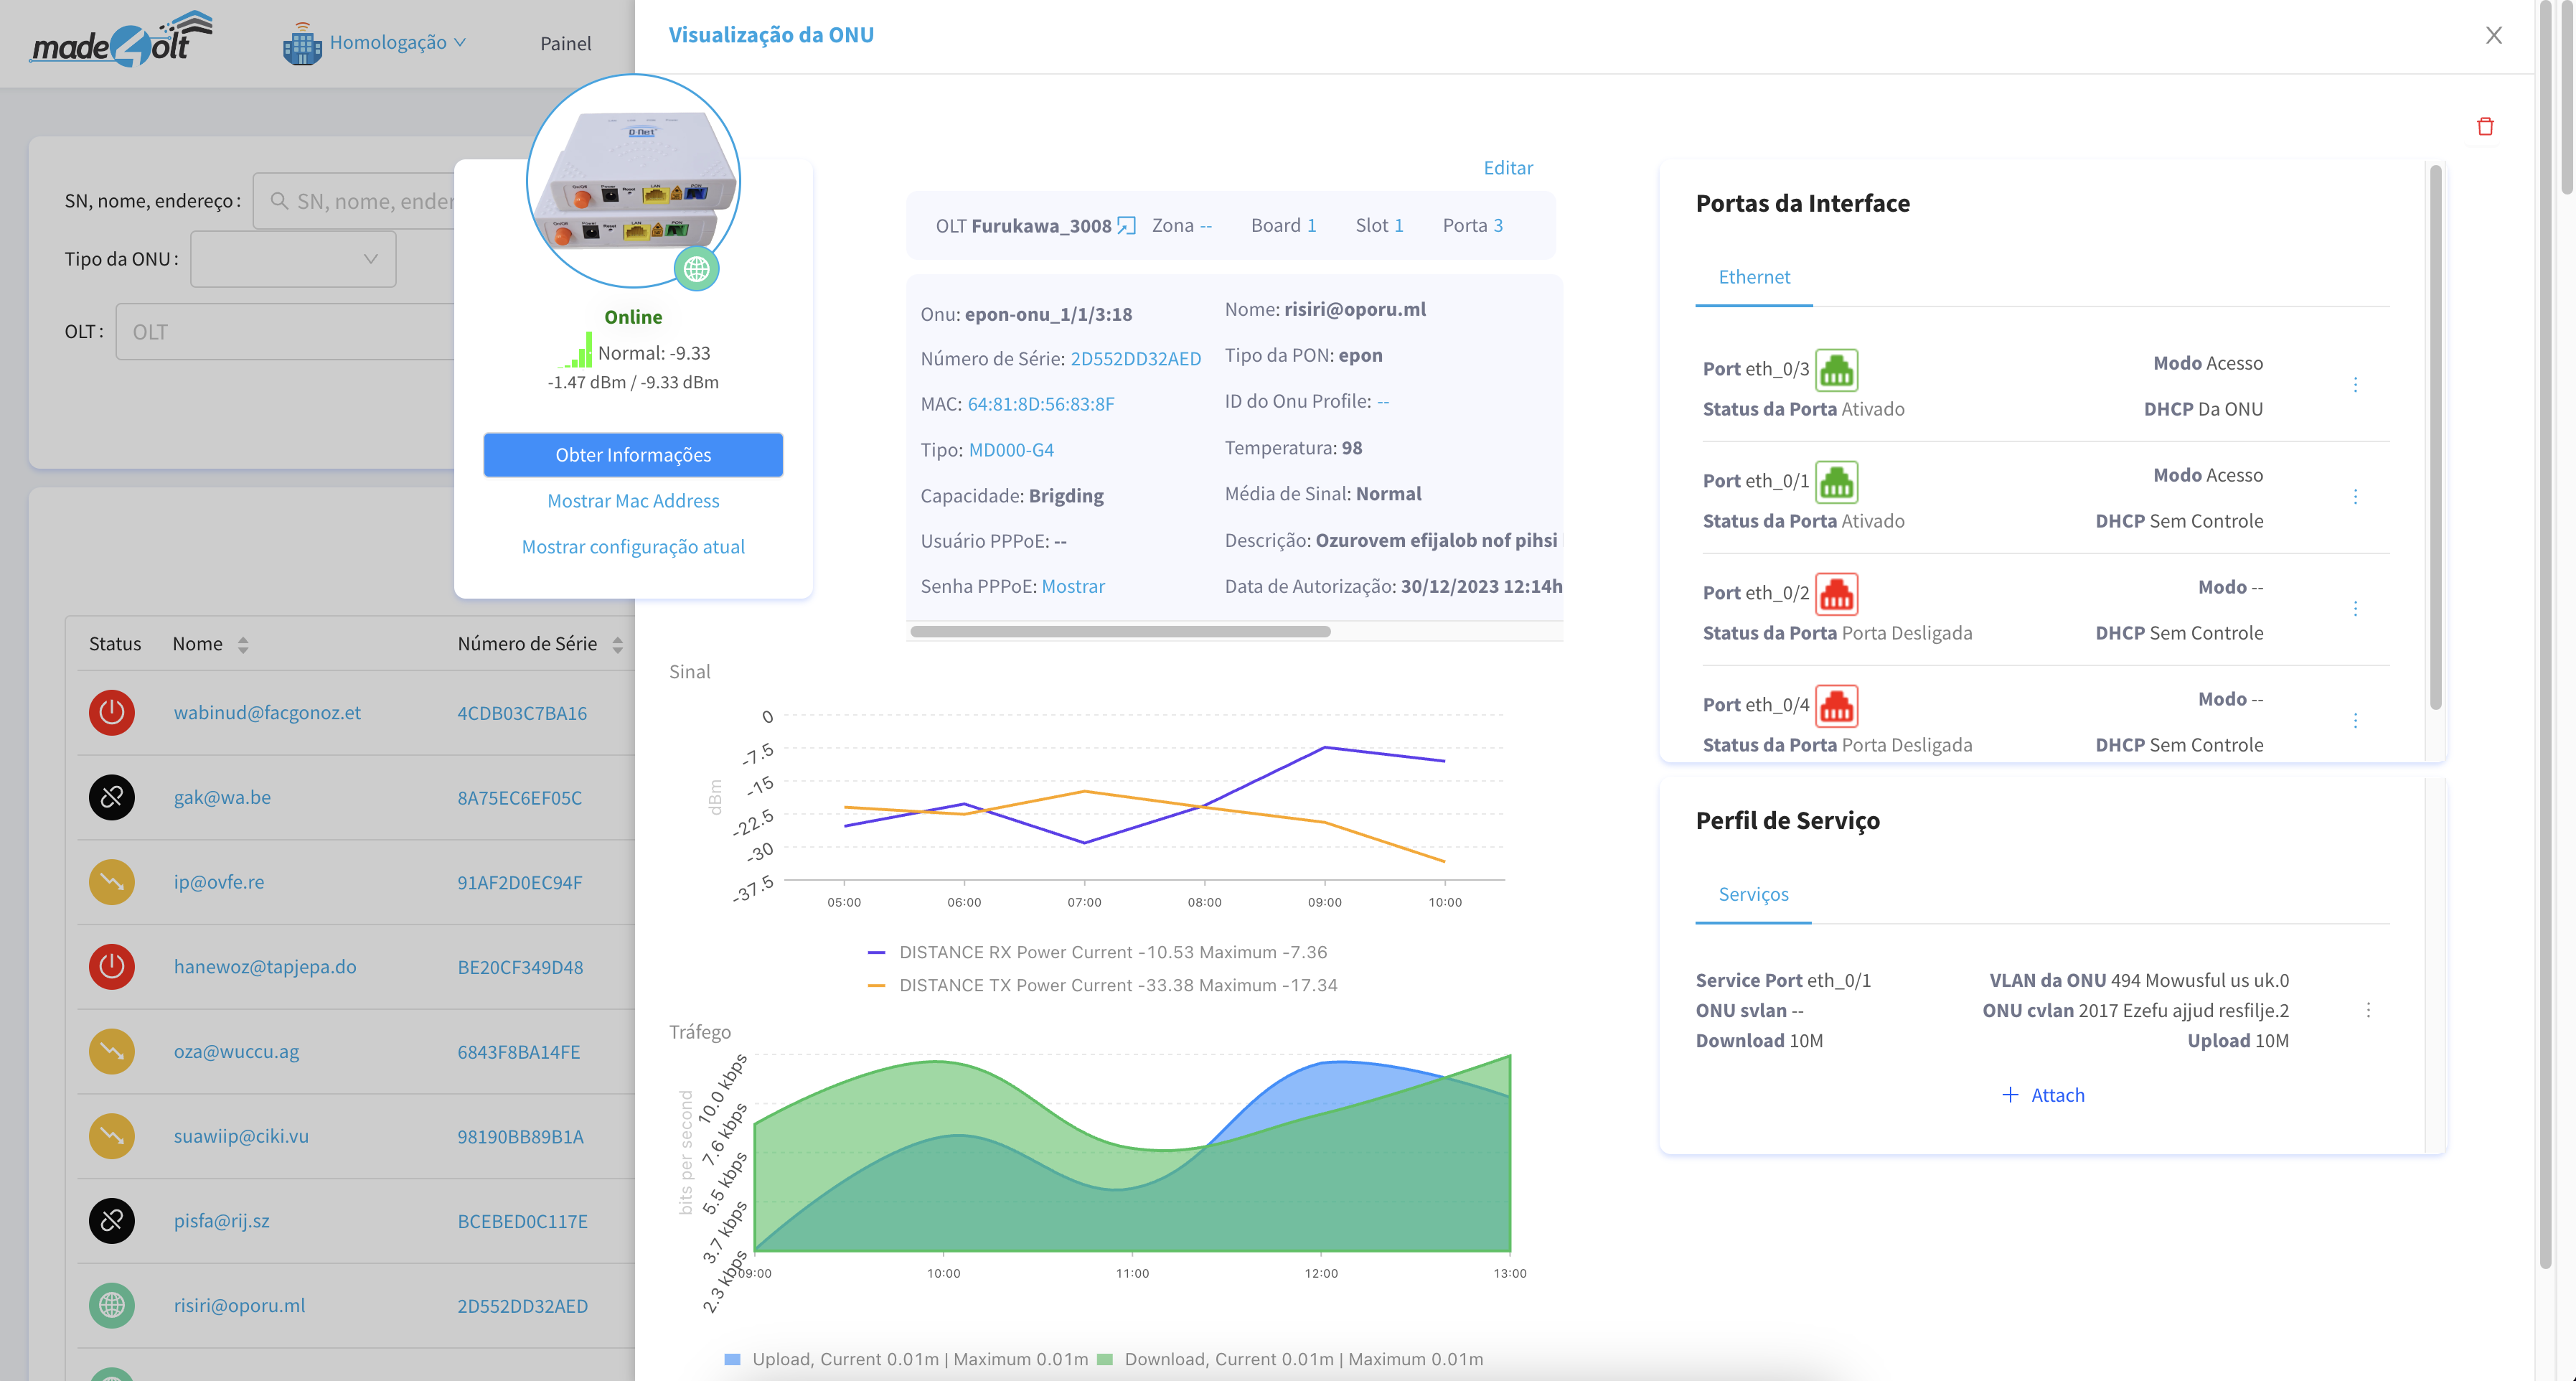Screen dimensions: 2576x1381
Task: Click the Obter Informações button
Action: [633, 455]
